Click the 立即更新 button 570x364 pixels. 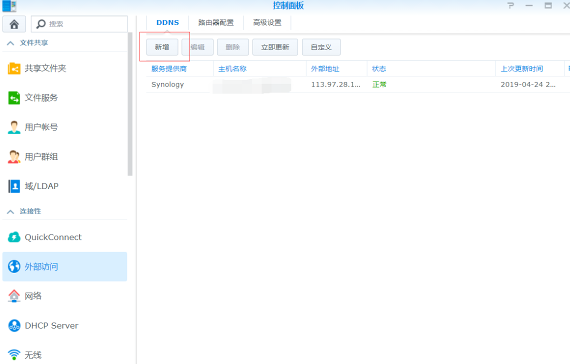tap(275, 47)
